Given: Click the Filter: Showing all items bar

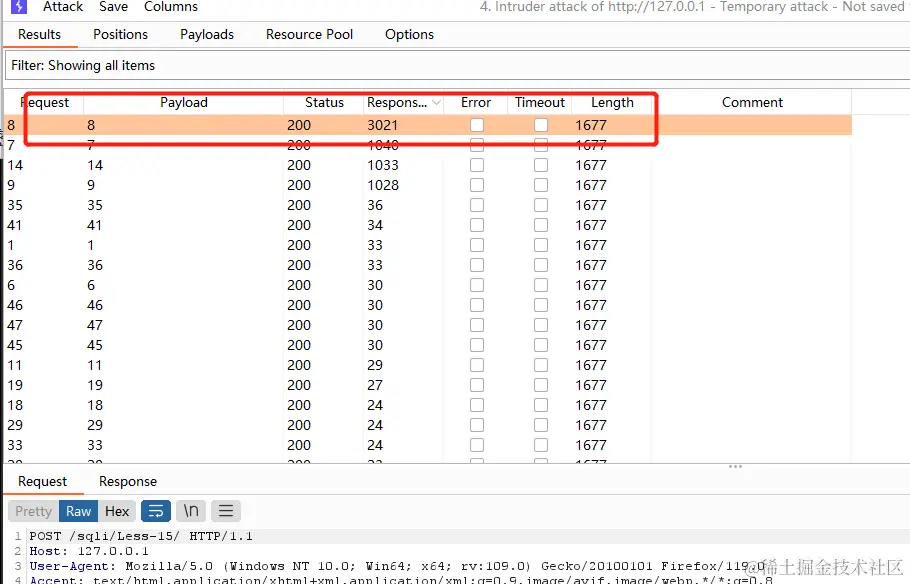Looking at the screenshot, I should point(457,65).
